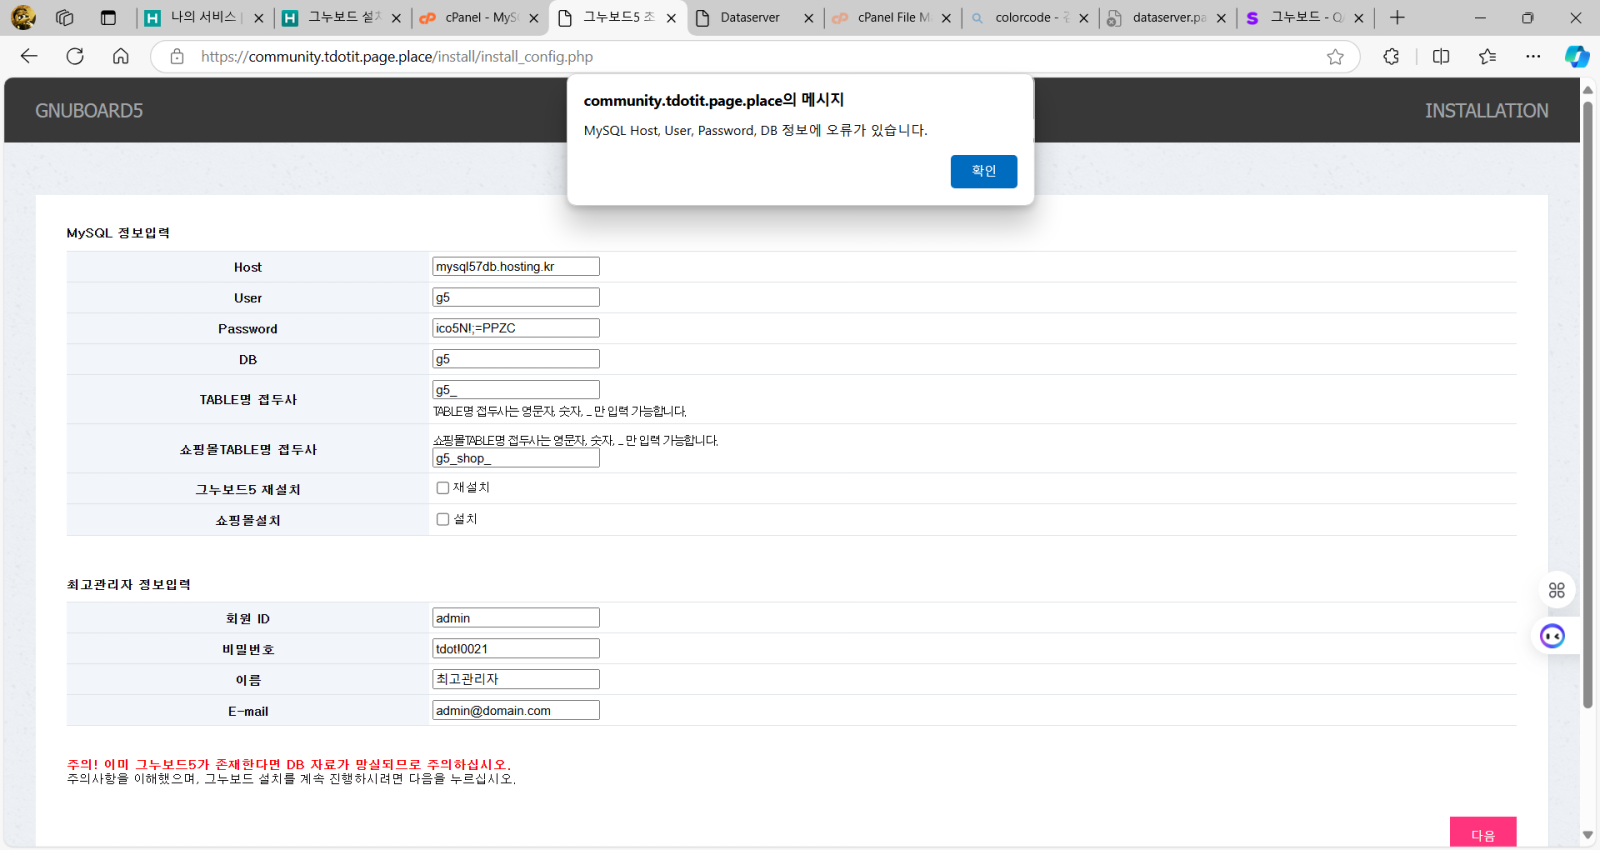This screenshot has width=1600, height=850.
Task: Open the tab actions menu icon
Action: pyautogui.click(x=108, y=17)
